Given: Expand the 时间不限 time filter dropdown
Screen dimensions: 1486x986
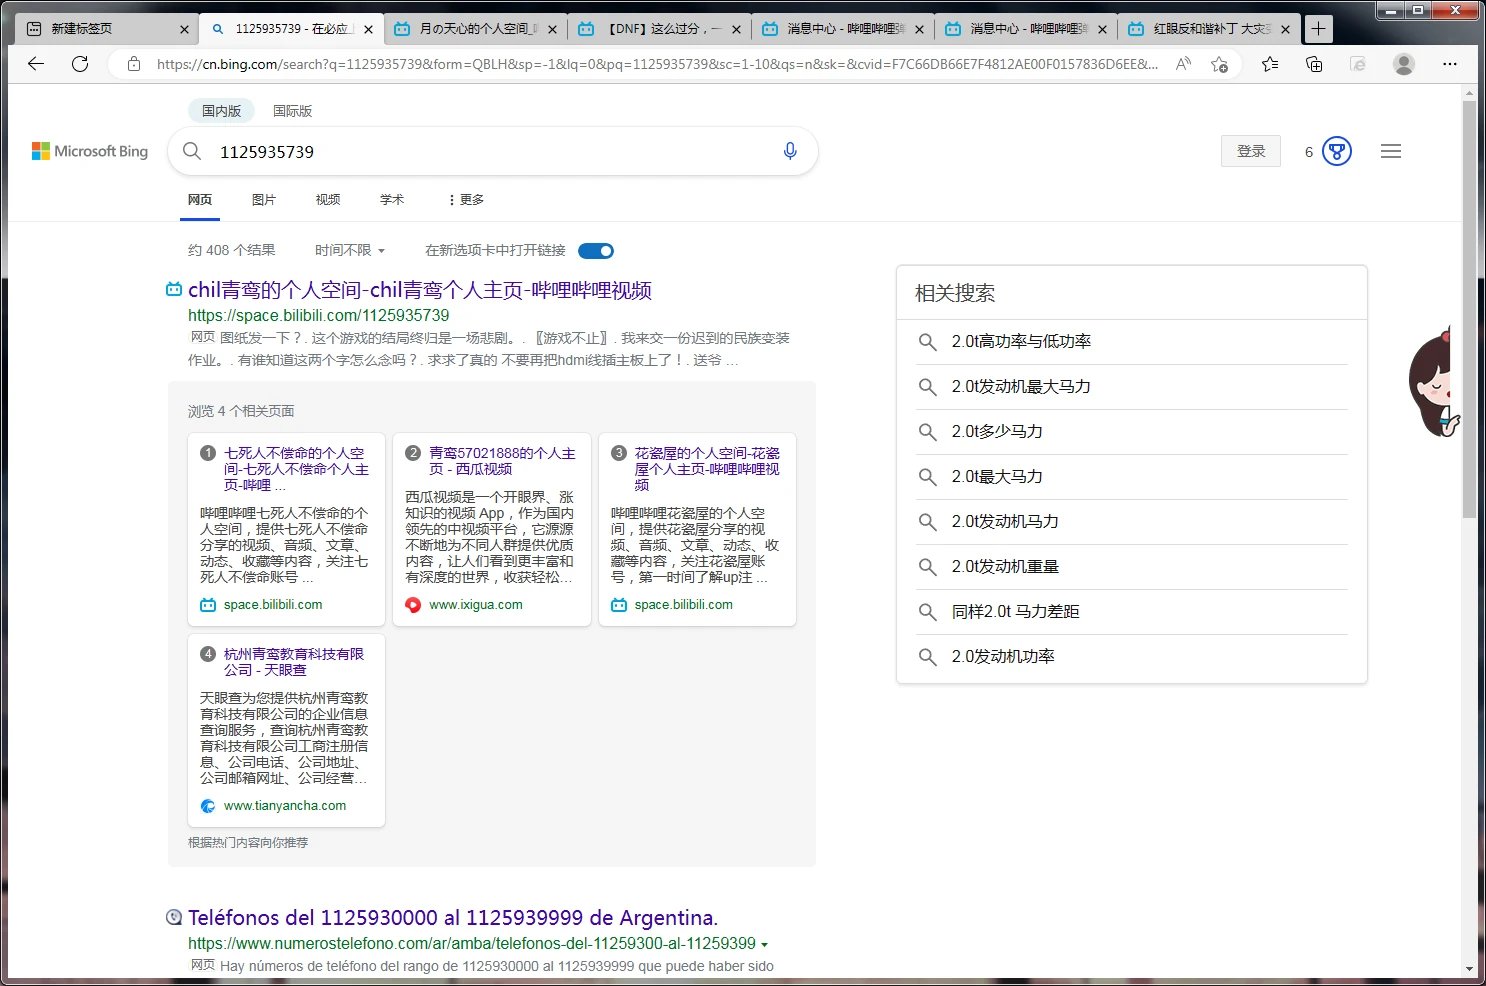Looking at the screenshot, I should (x=350, y=250).
